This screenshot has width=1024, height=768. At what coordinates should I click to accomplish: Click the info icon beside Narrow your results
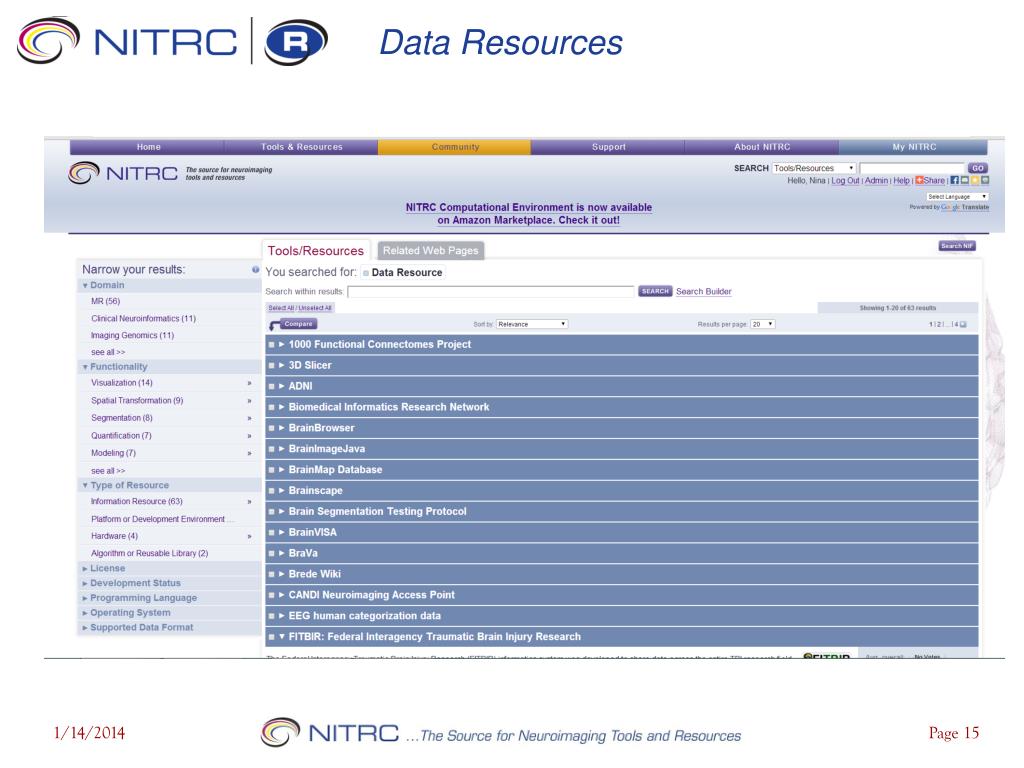[x=255, y=269]
